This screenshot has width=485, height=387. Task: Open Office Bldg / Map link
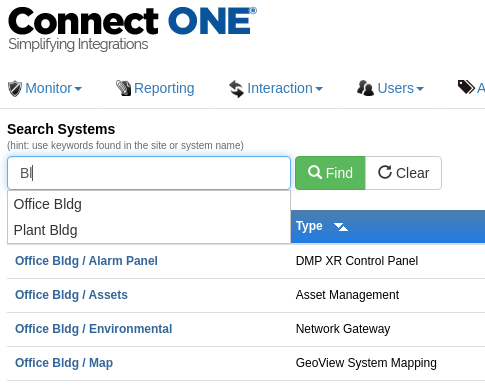coord(64,363)
